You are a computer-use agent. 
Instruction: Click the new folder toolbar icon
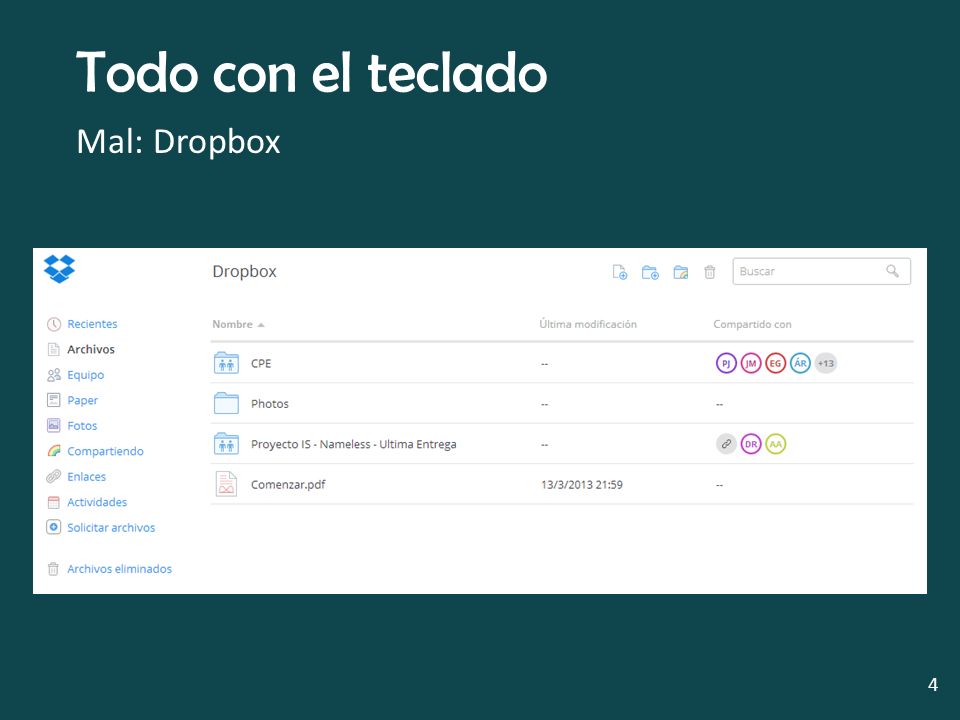coord(650,272)
